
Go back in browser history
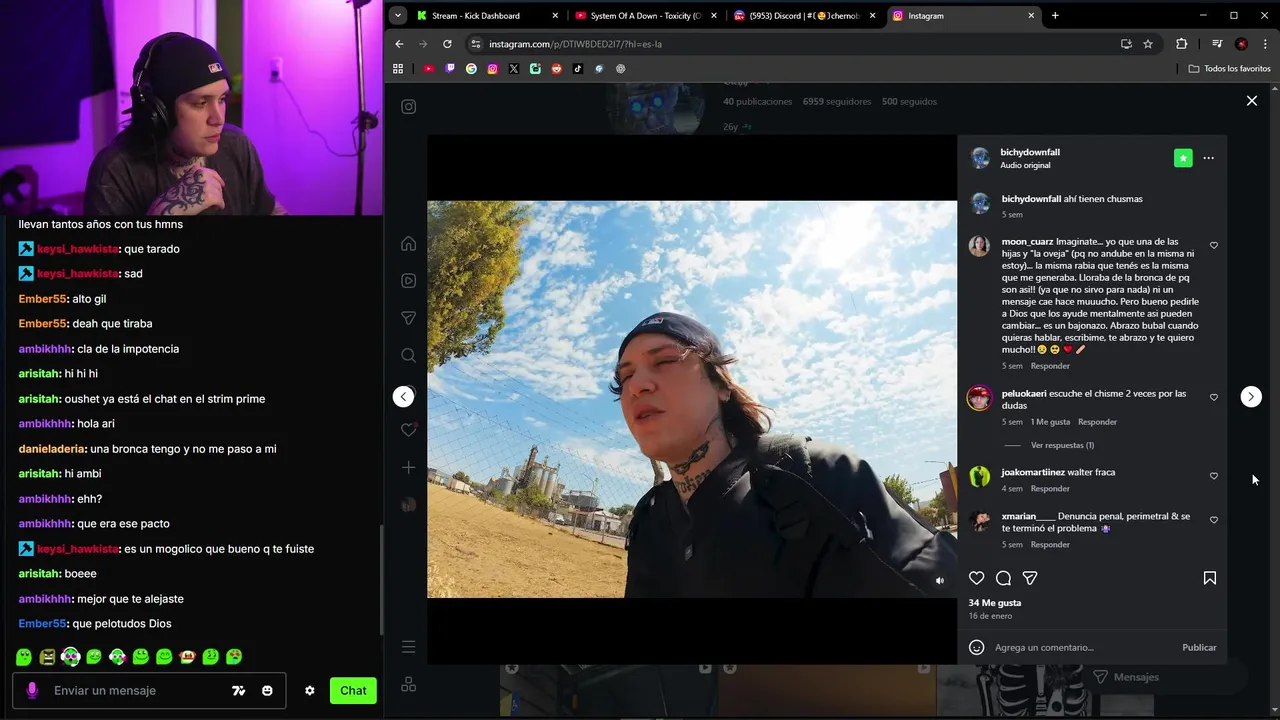coord(399,44)
